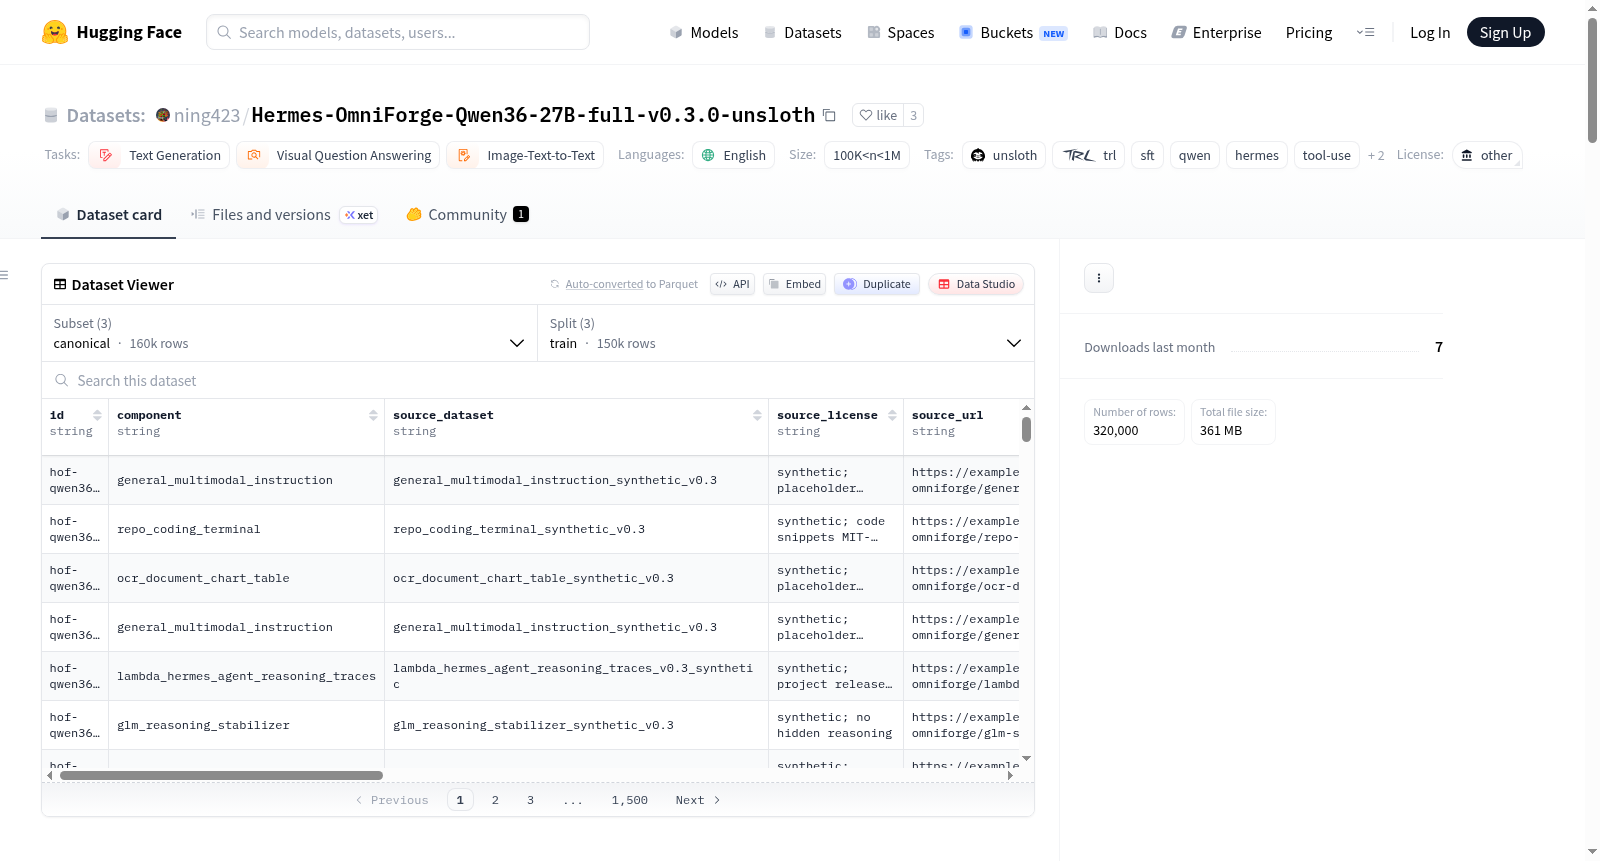Focus the Search this dataset field
This screenshot has height=861, width=1600.
(x=538, y=380)
